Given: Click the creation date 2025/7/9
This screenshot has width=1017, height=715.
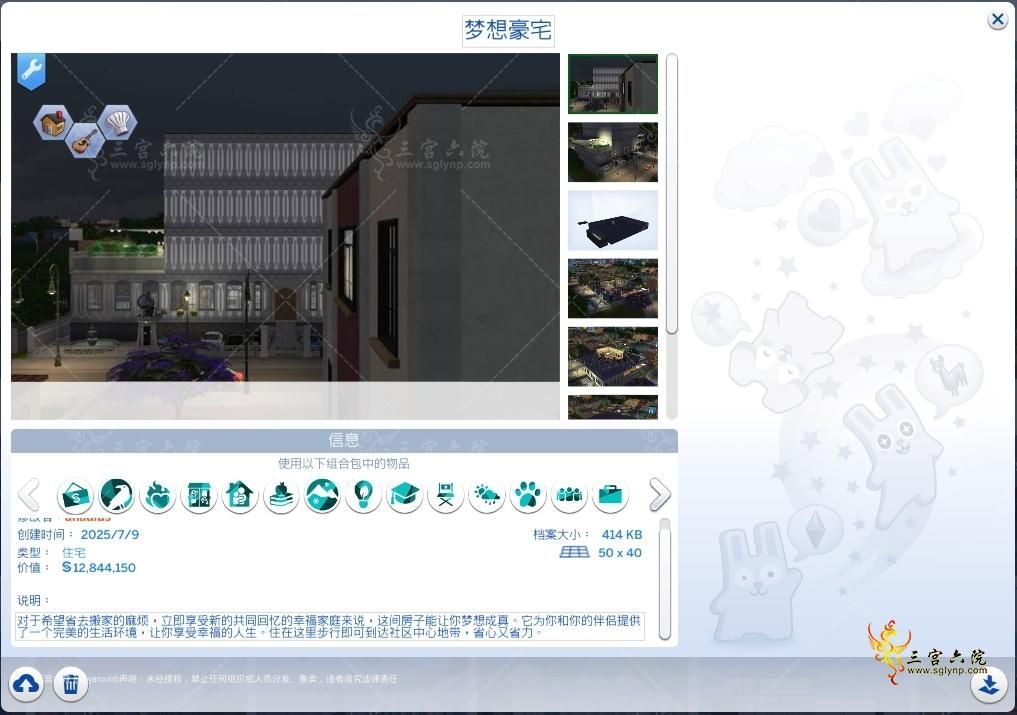Looking at the screenshot, I should [x=110, y=535].
